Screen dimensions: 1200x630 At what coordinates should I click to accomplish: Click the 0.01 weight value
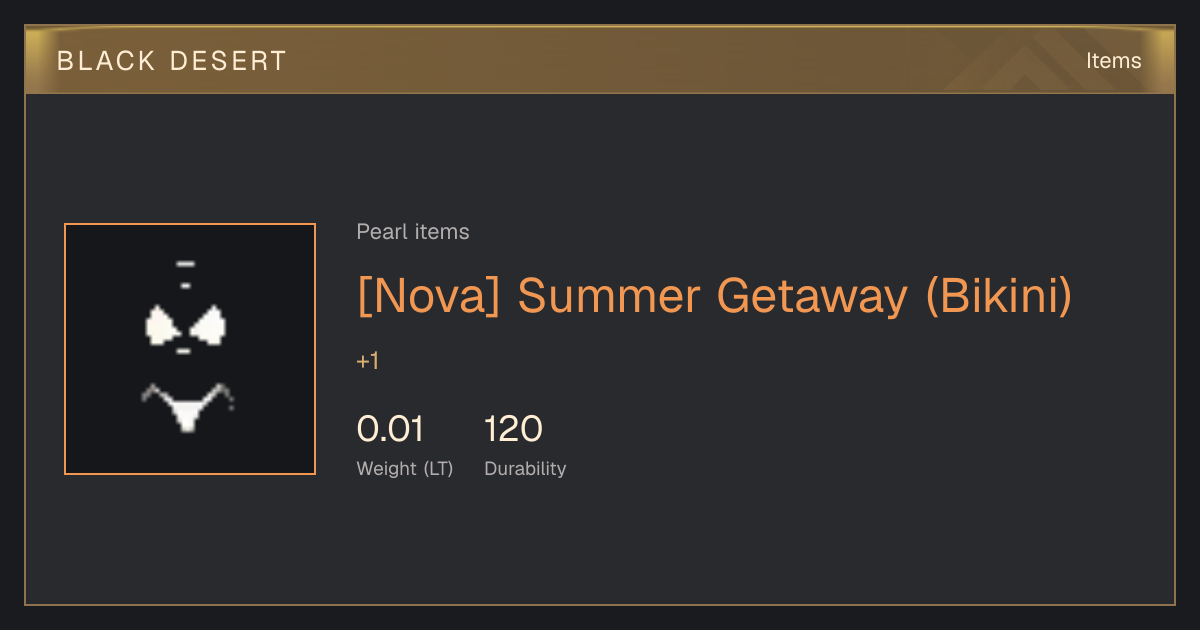pyautogui.click(x=390, y=429)
